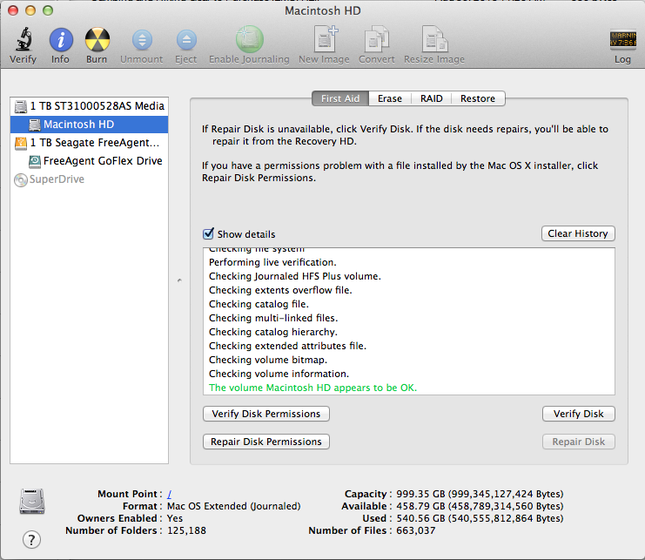Select FreeAgent GoFlex Drive volume
The image size is (645, 560).
89,161
